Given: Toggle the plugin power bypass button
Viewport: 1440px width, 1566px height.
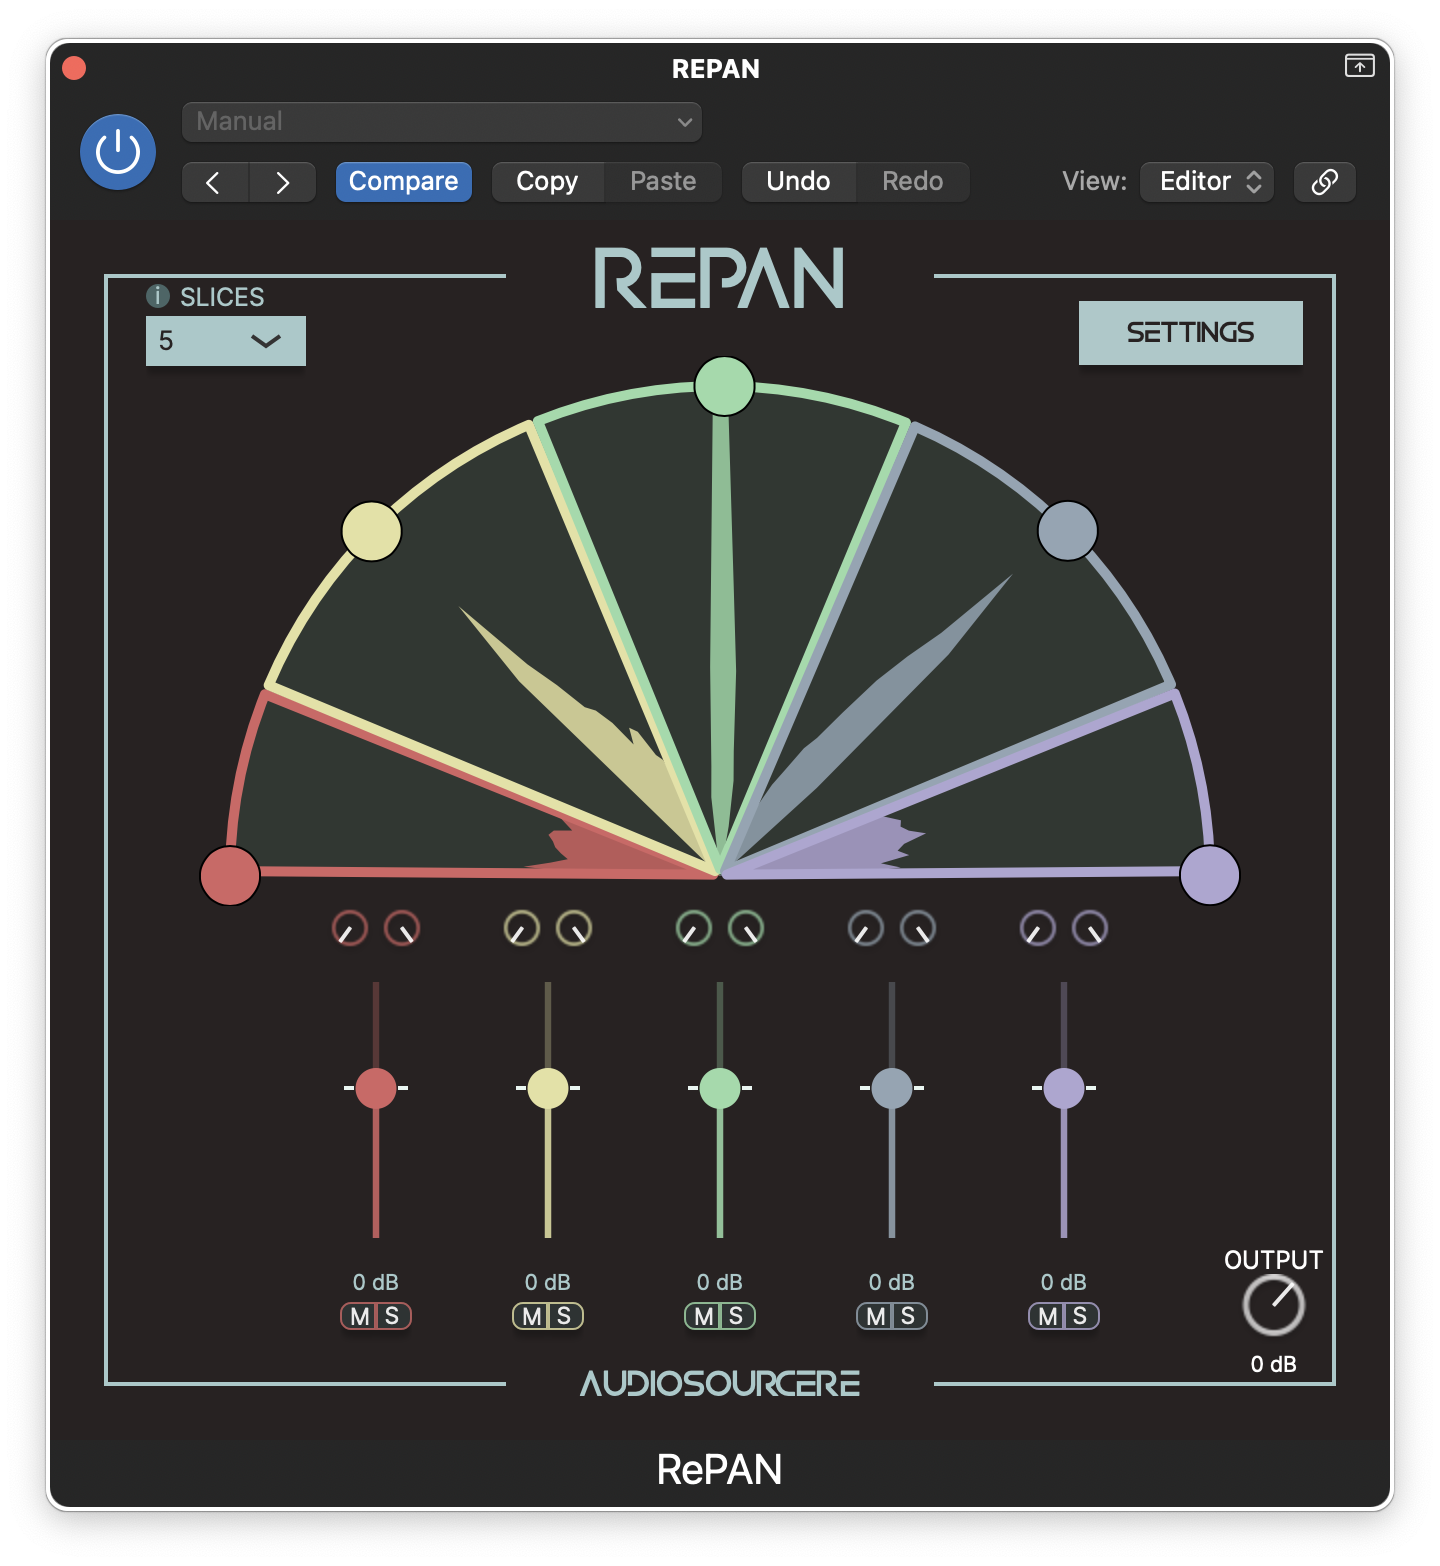Looking at the screenshot, I should click(118, 152).
